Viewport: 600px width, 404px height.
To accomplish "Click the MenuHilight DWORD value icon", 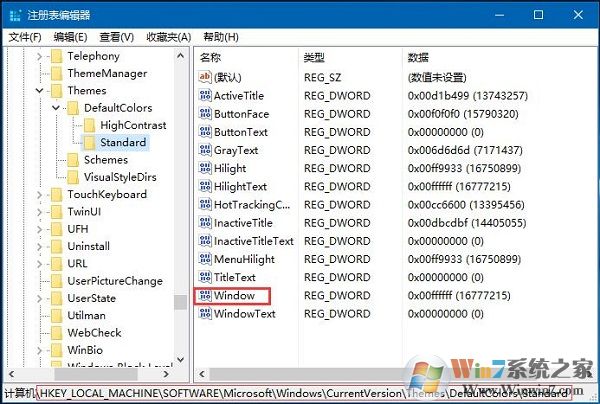I will (205, 259).
